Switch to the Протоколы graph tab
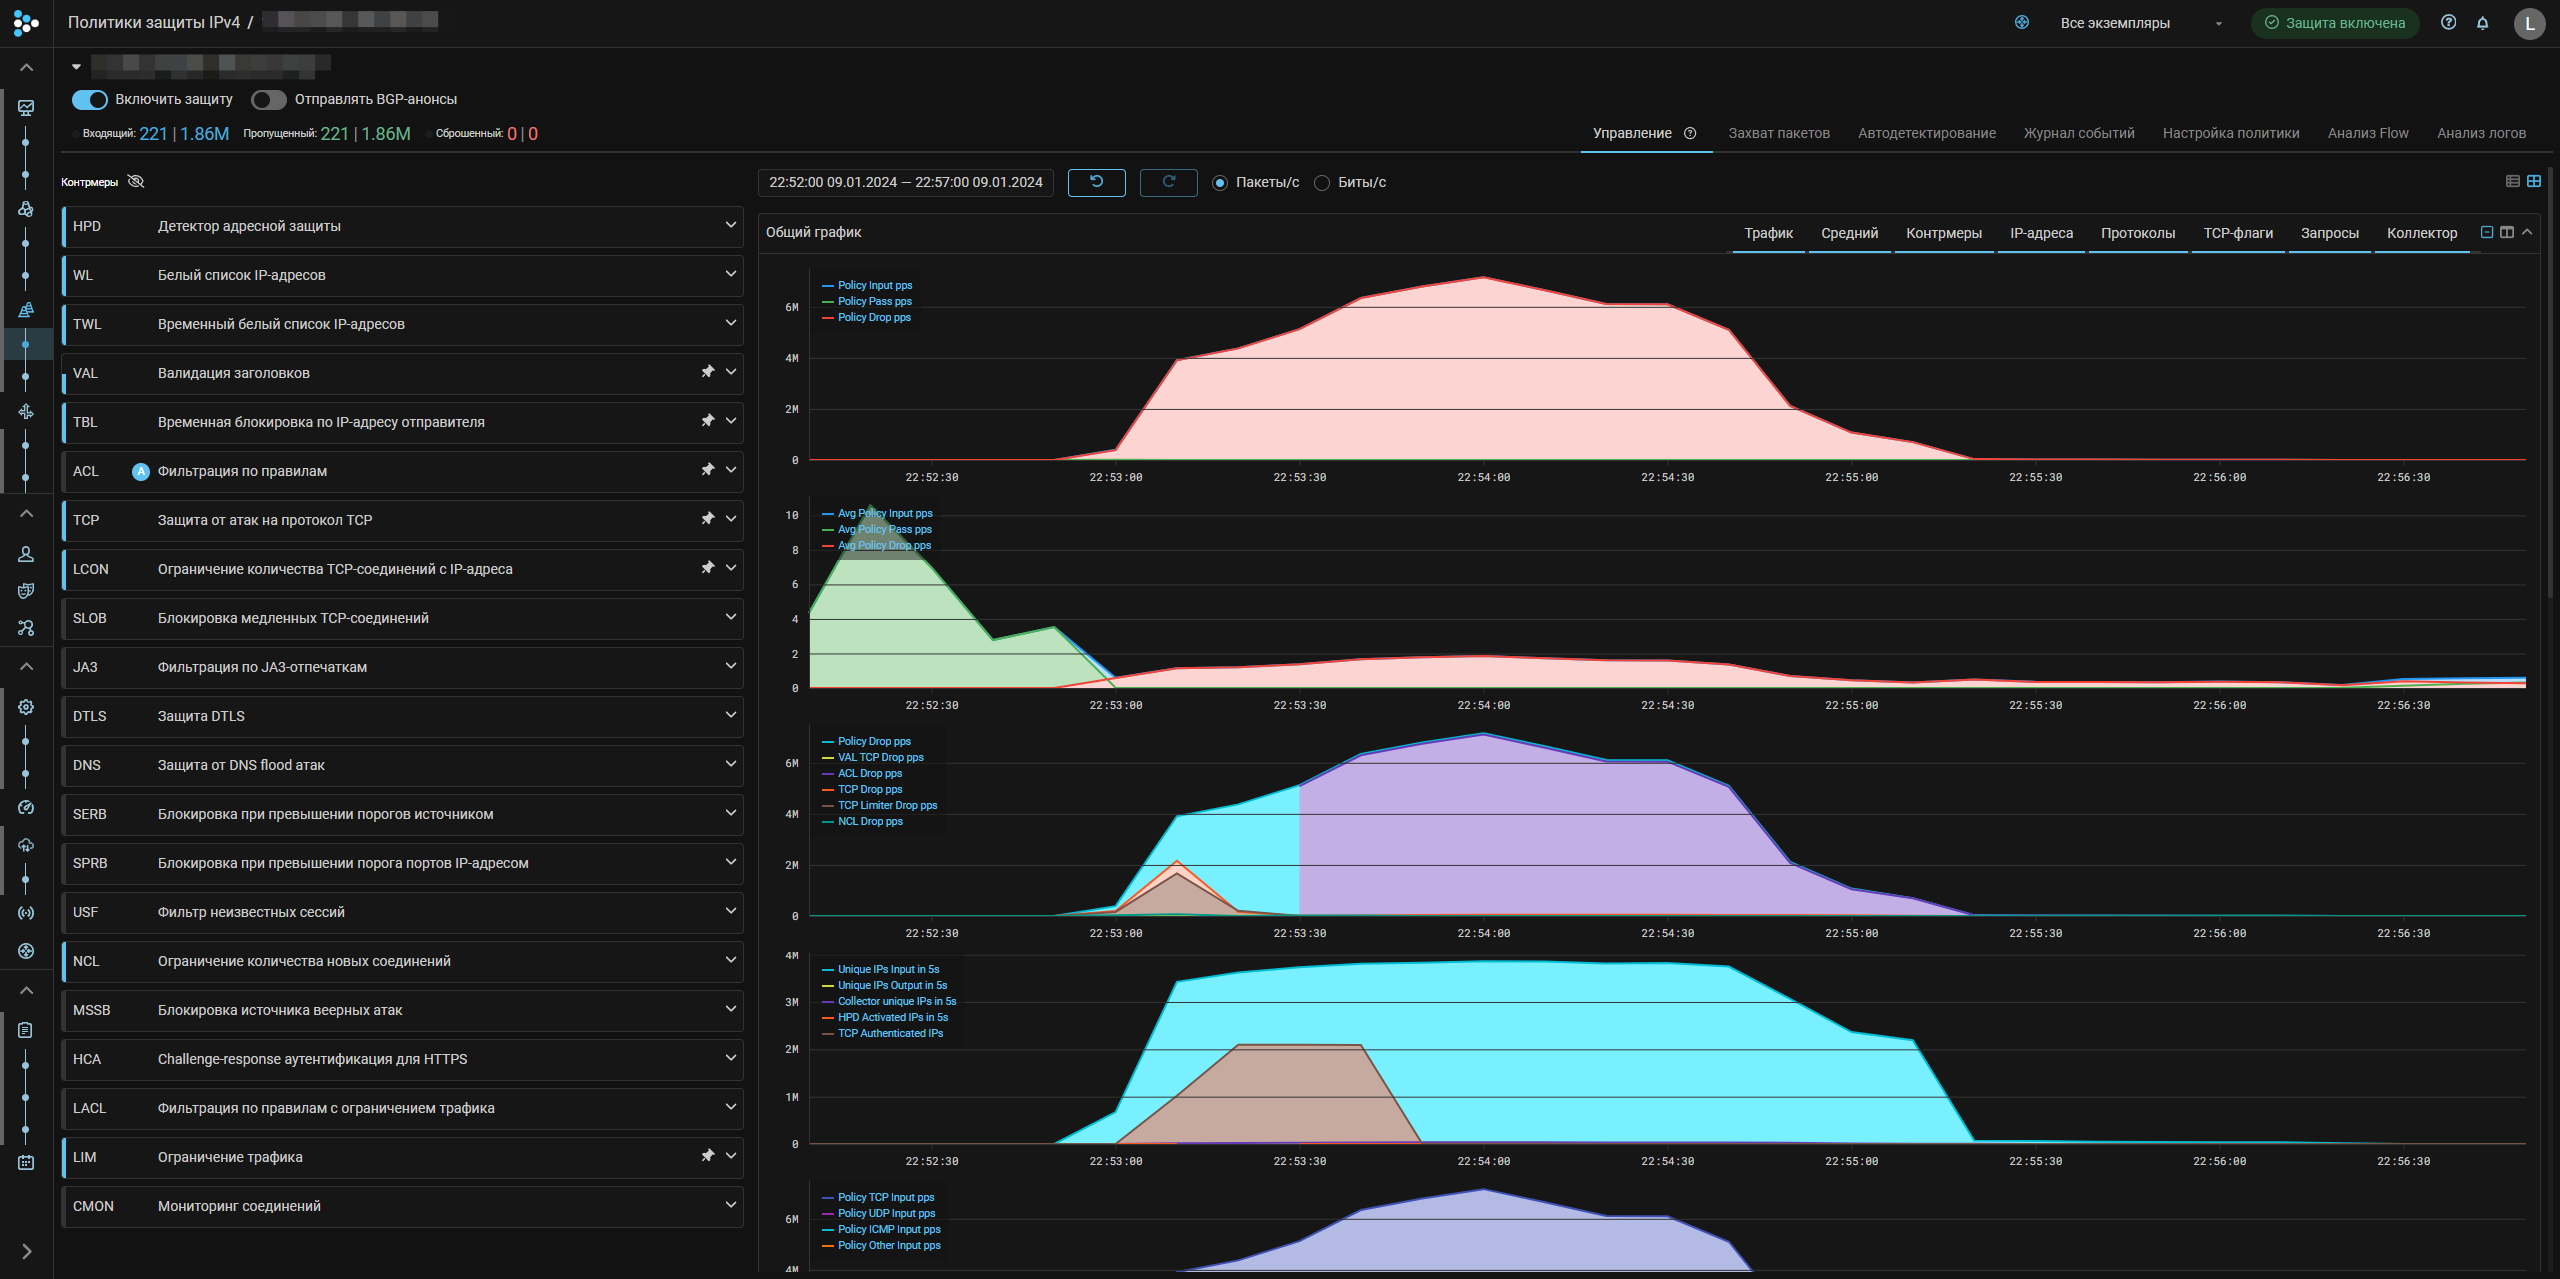 coord(2137,233)
